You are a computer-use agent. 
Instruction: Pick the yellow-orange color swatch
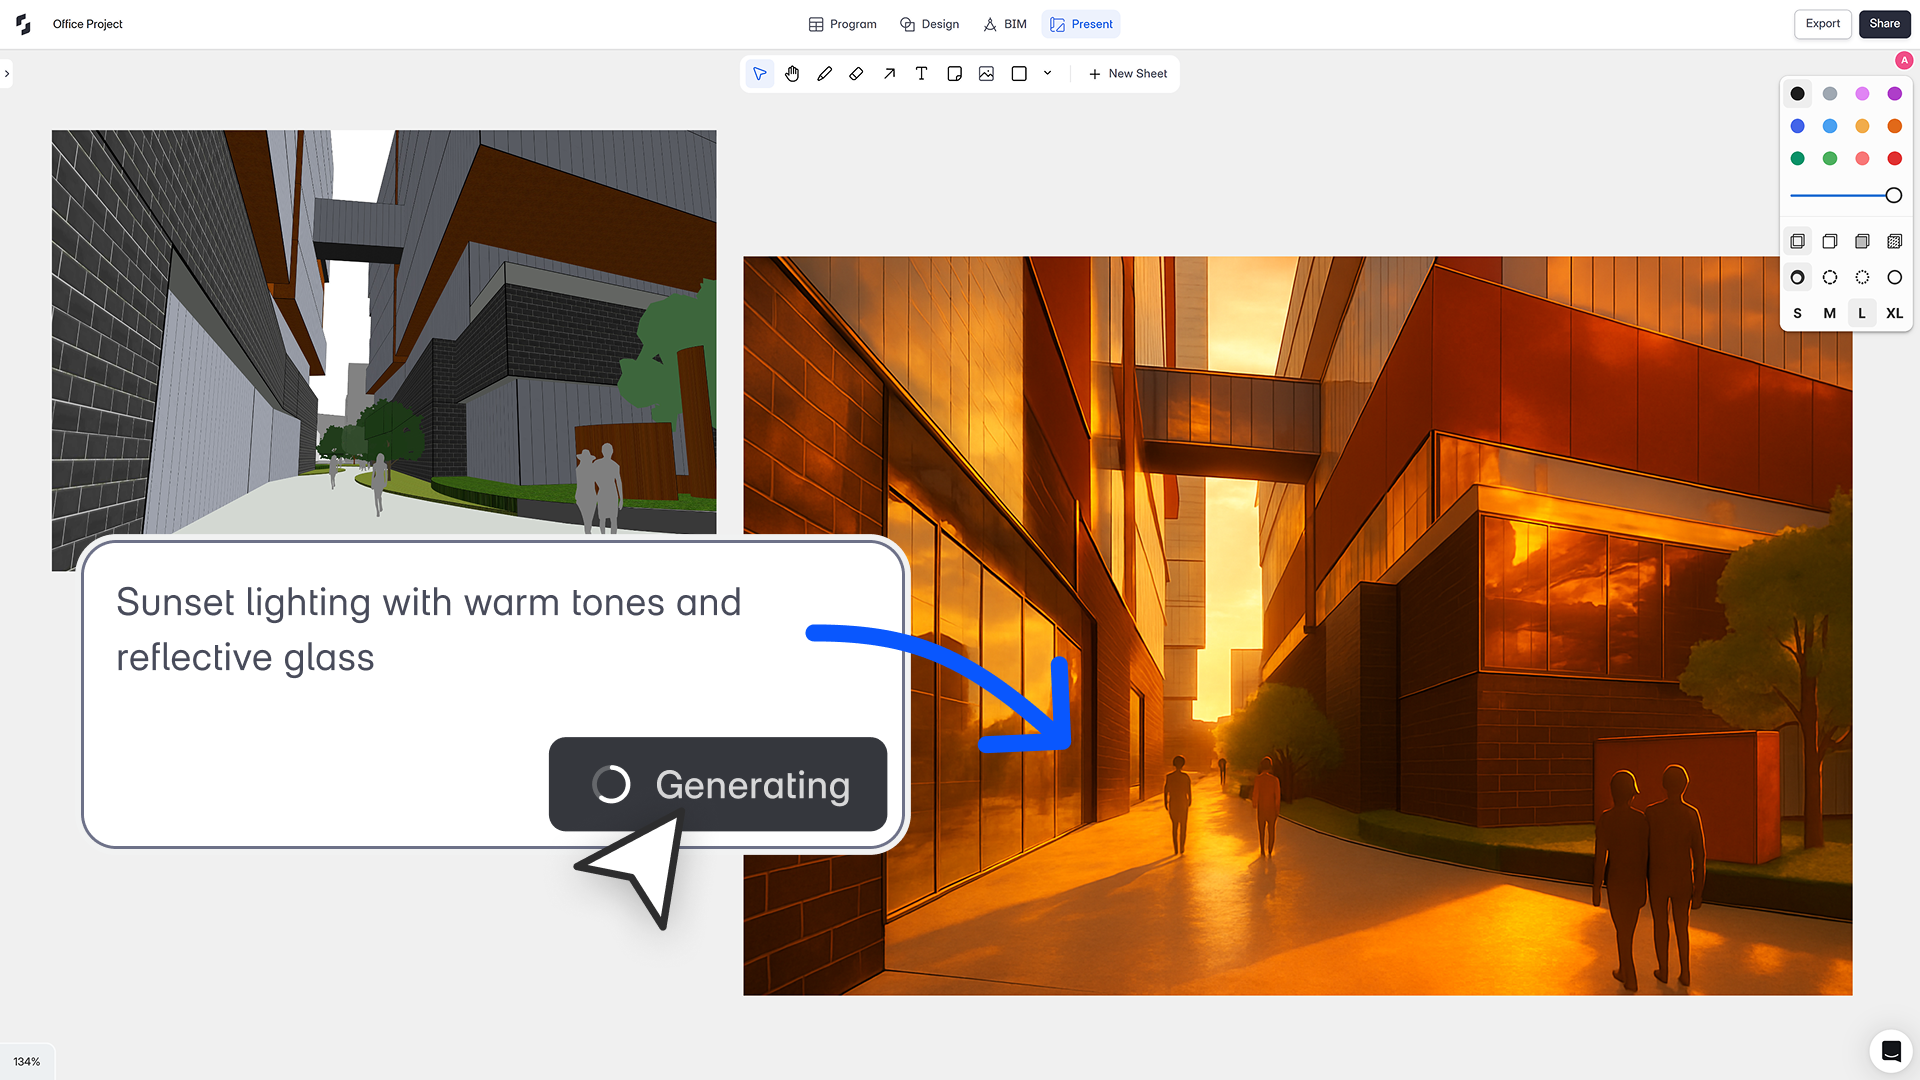pyautogui.click(x=1862, y=126)
